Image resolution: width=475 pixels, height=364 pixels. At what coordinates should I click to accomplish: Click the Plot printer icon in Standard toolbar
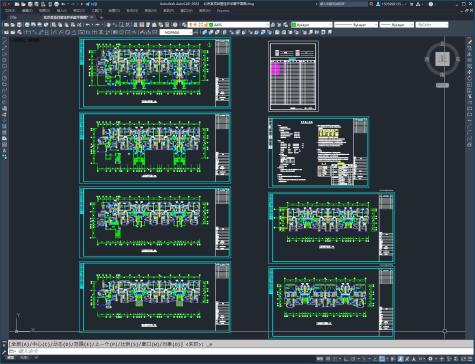click(27, 25)
